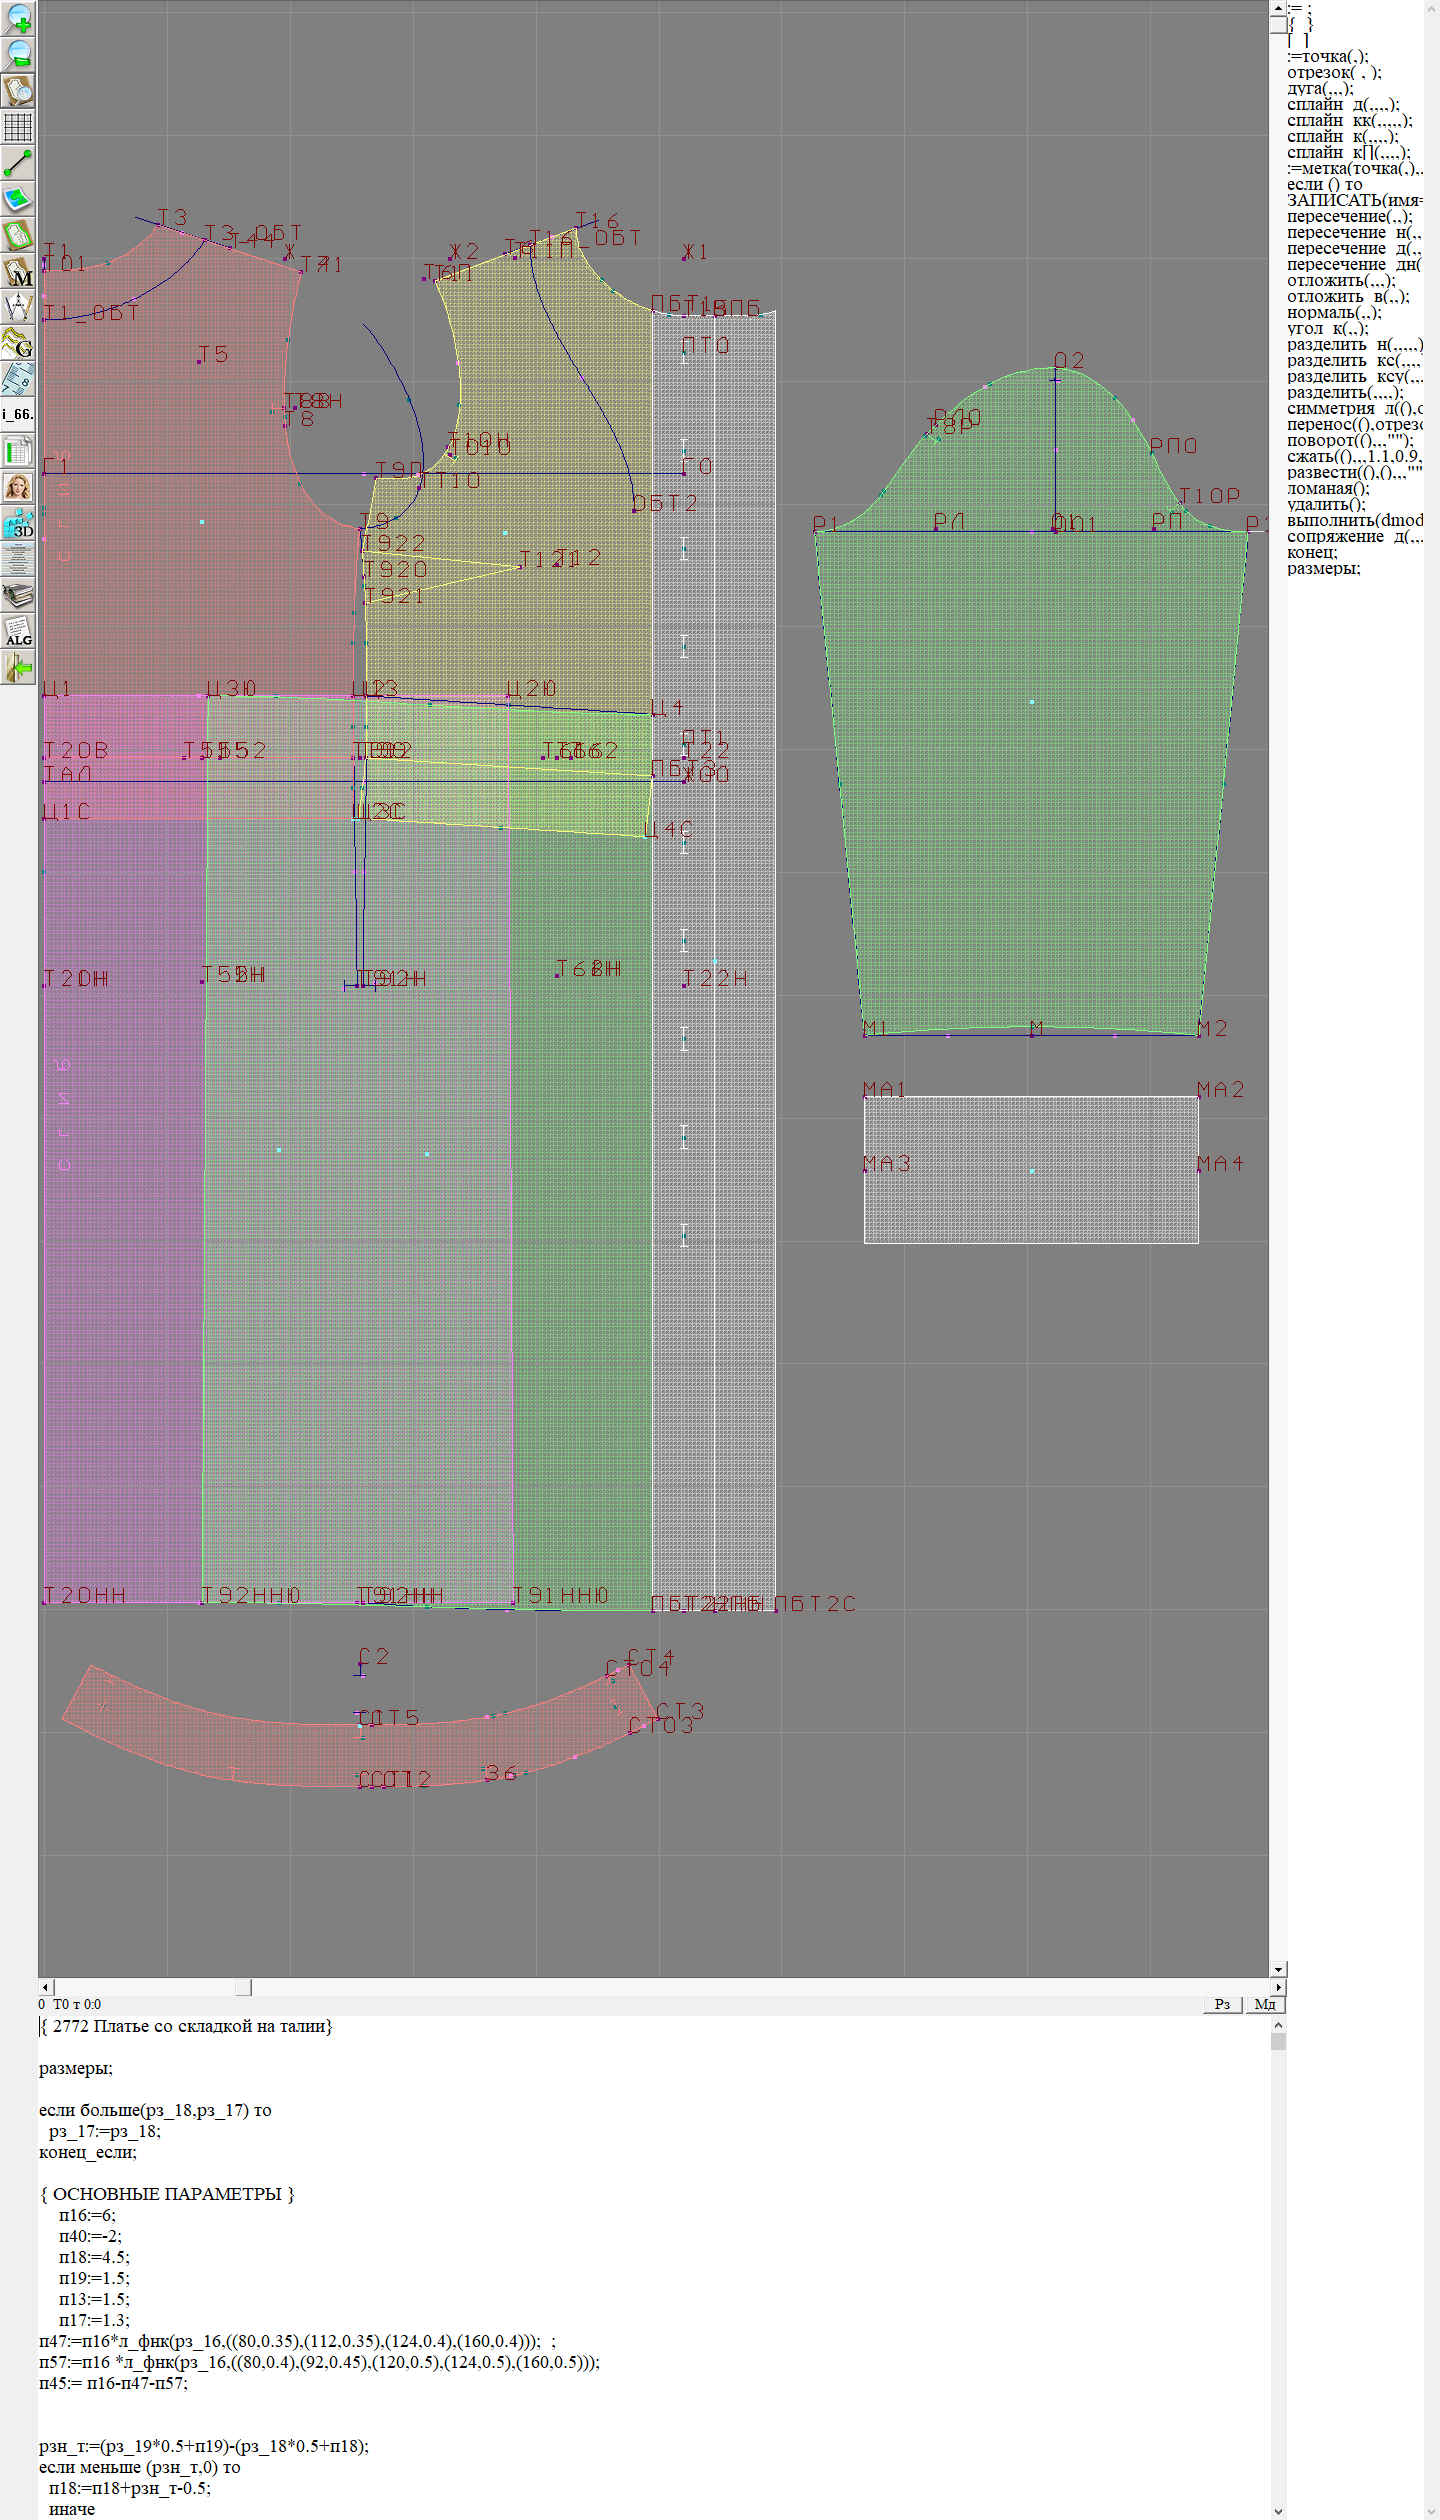The width and height of the screenshot is (1440, 2520).
Task: Click the zoom out magnifier icon
Action: (x=18, y=54)
